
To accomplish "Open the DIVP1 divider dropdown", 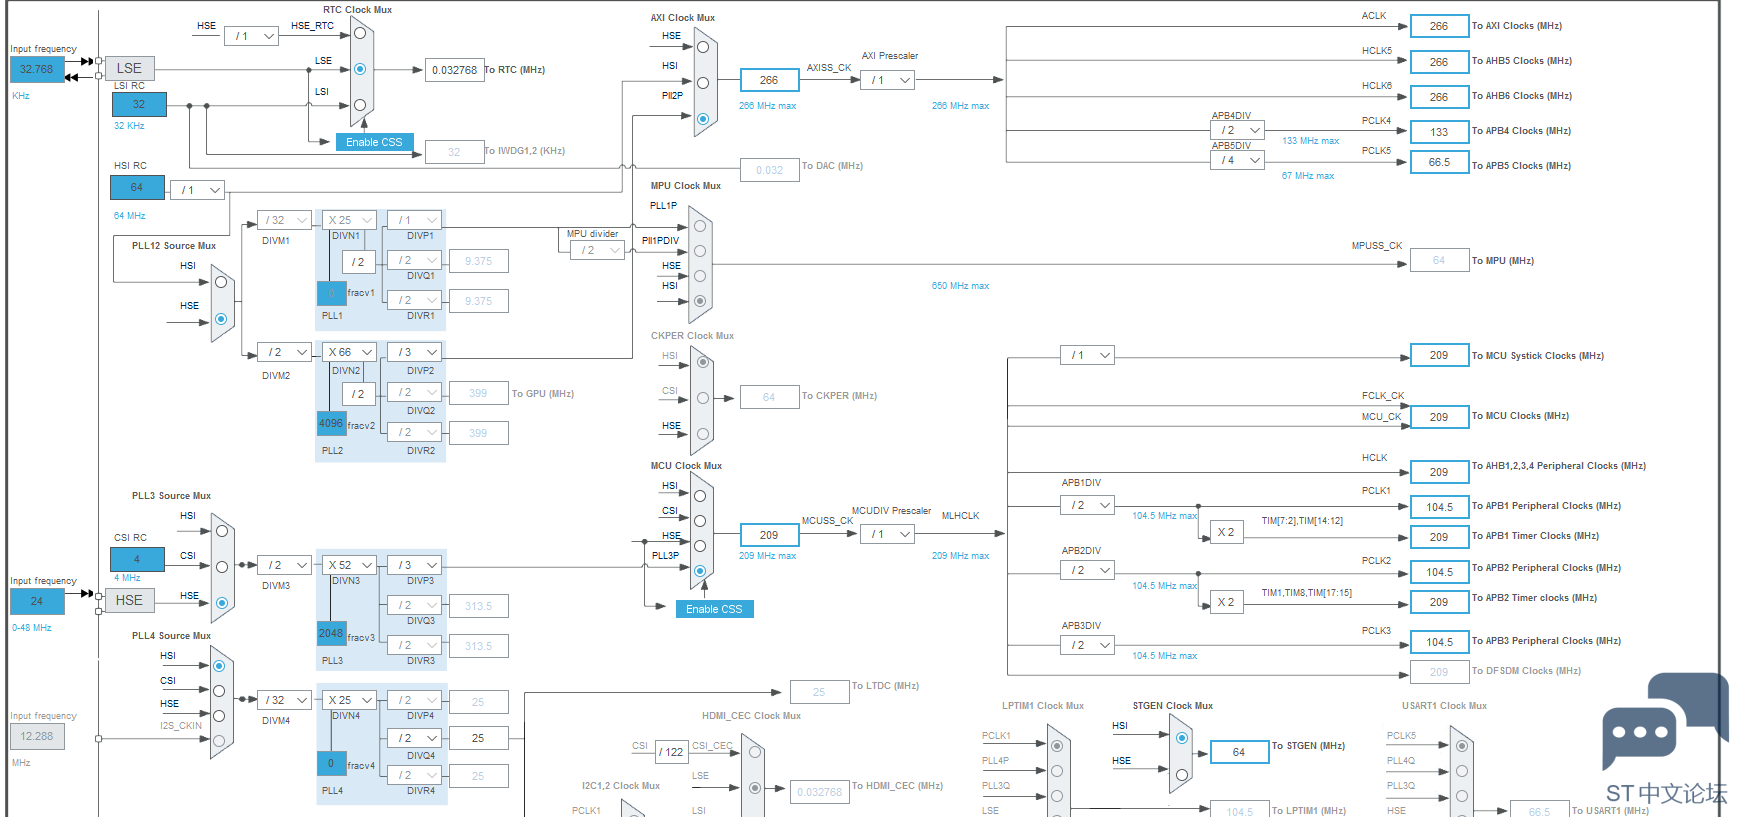I will [415, 220].
